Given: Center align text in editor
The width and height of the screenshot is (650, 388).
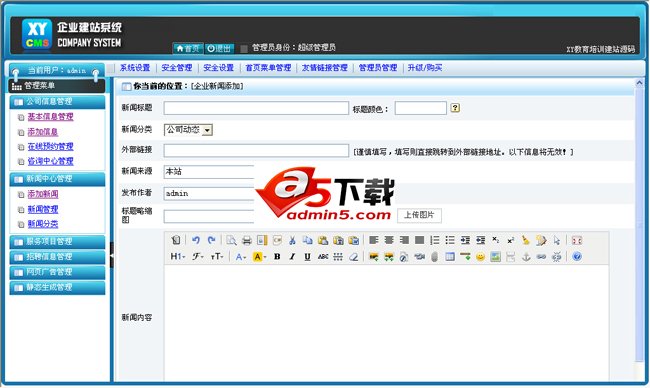Looking at the screenshot, I should [389, 240].
